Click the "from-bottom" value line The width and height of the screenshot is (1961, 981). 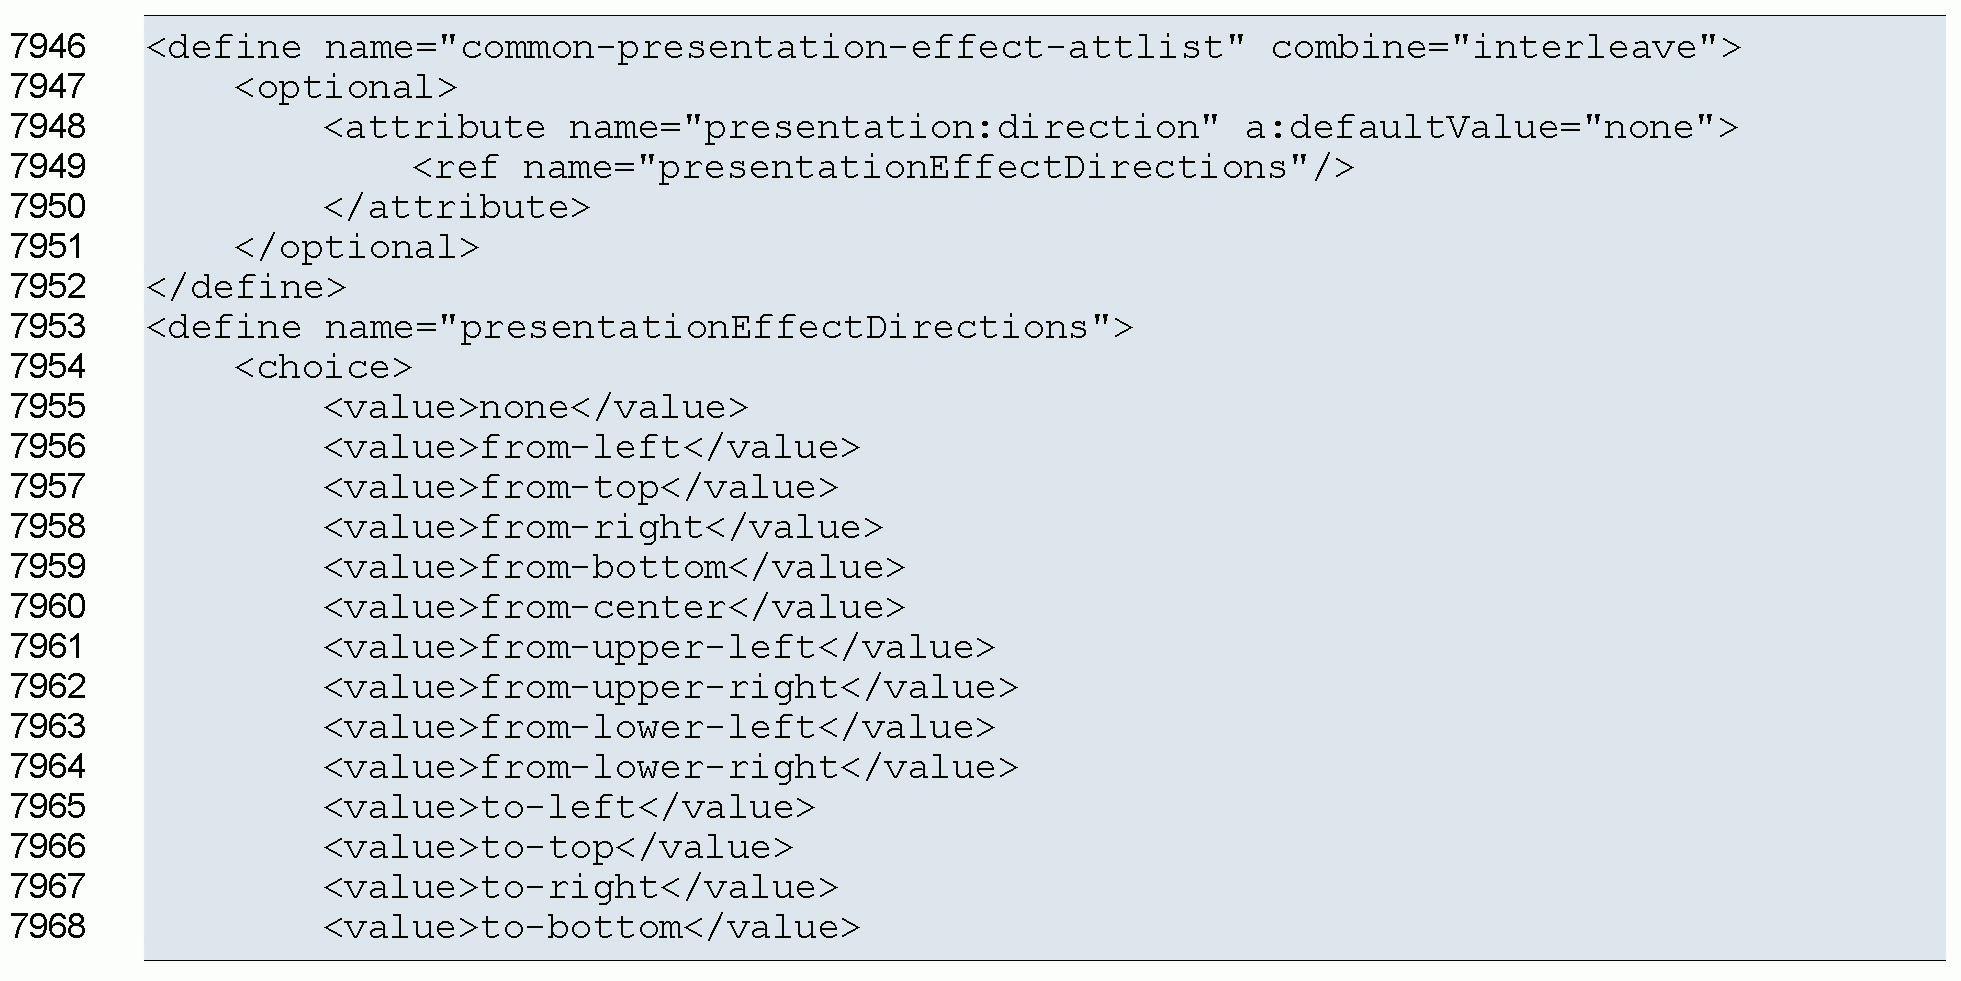click(613, 567)
